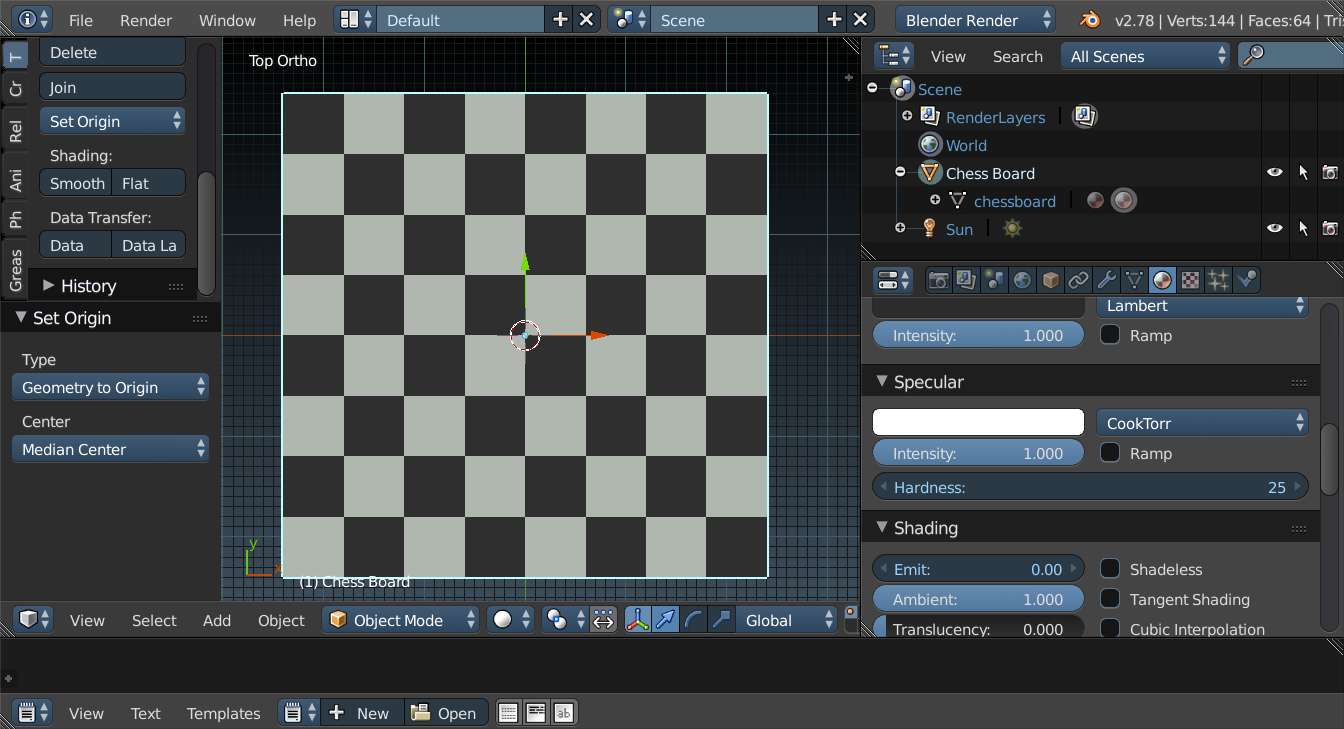Enable the rotate manipulator arc icon
Viewport: 1344px width, 729px height.
tap(694, 620)
